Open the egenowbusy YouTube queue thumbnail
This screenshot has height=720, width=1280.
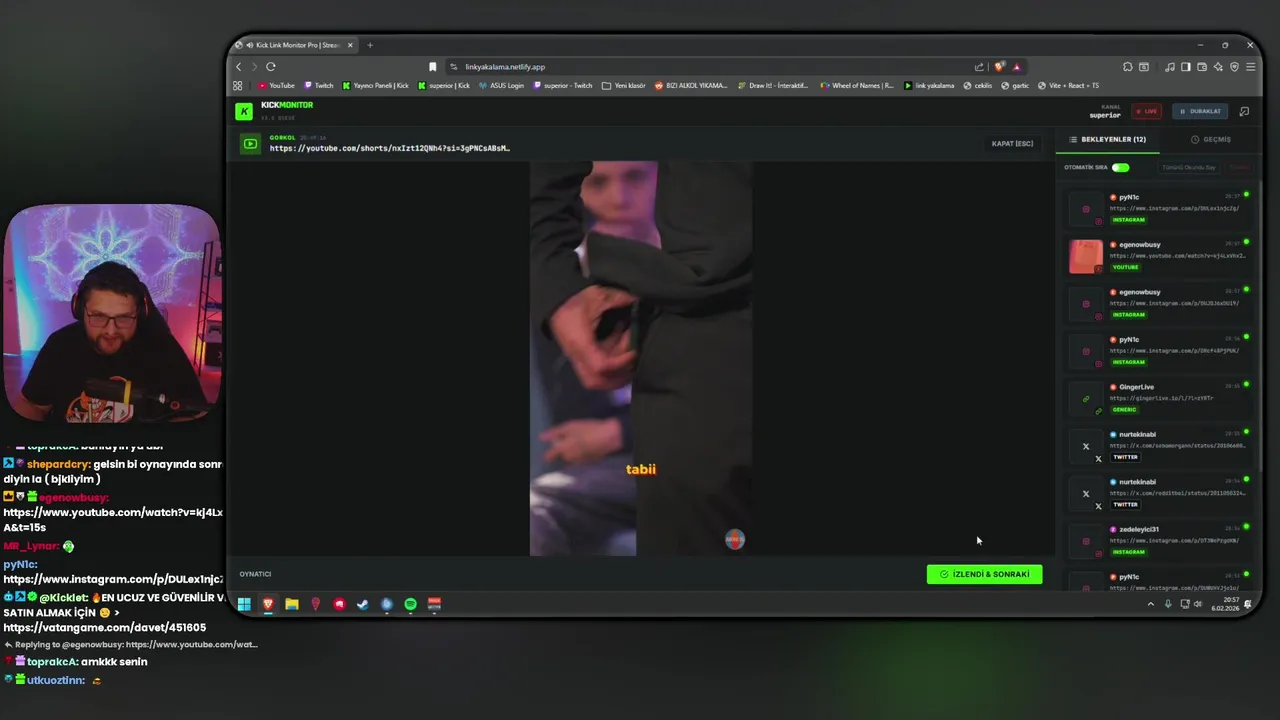tap(1085, 256)
